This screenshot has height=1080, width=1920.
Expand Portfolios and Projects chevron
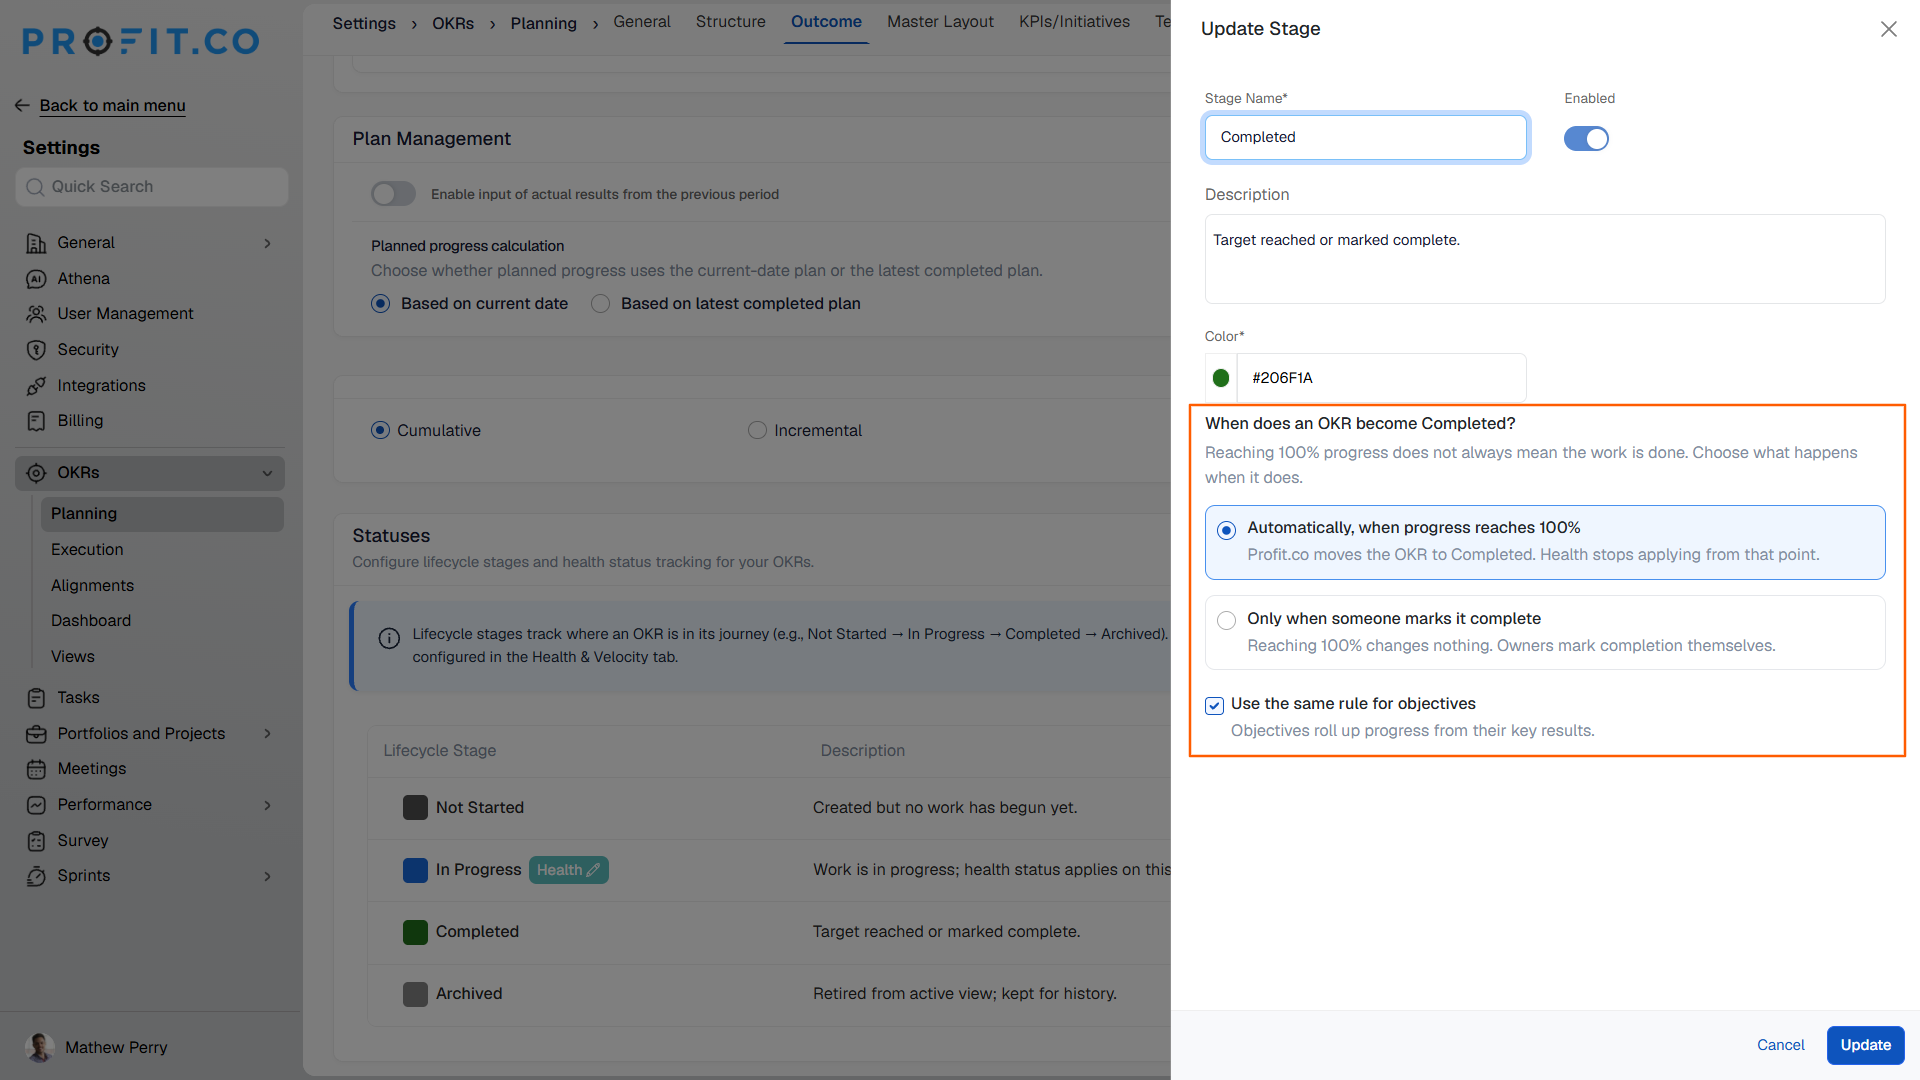pyautogui.click(x=267, y=734)
